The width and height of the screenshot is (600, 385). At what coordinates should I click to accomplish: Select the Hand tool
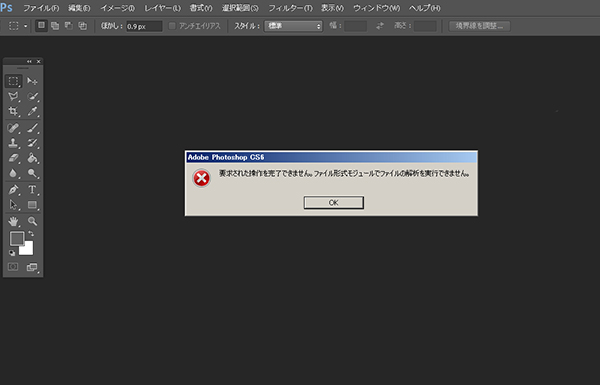pos(13,221)
